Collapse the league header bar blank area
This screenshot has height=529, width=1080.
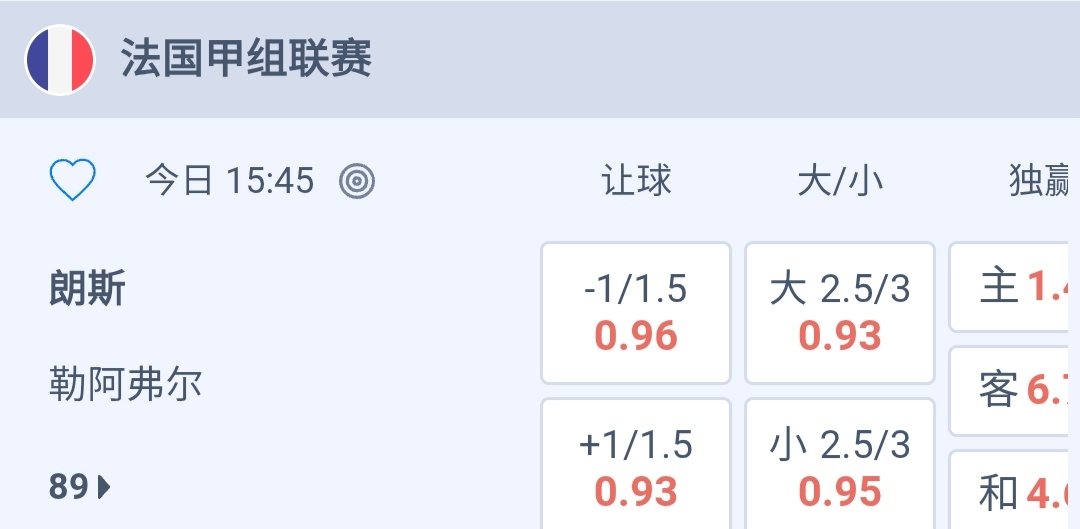click(x=720, y=60)
